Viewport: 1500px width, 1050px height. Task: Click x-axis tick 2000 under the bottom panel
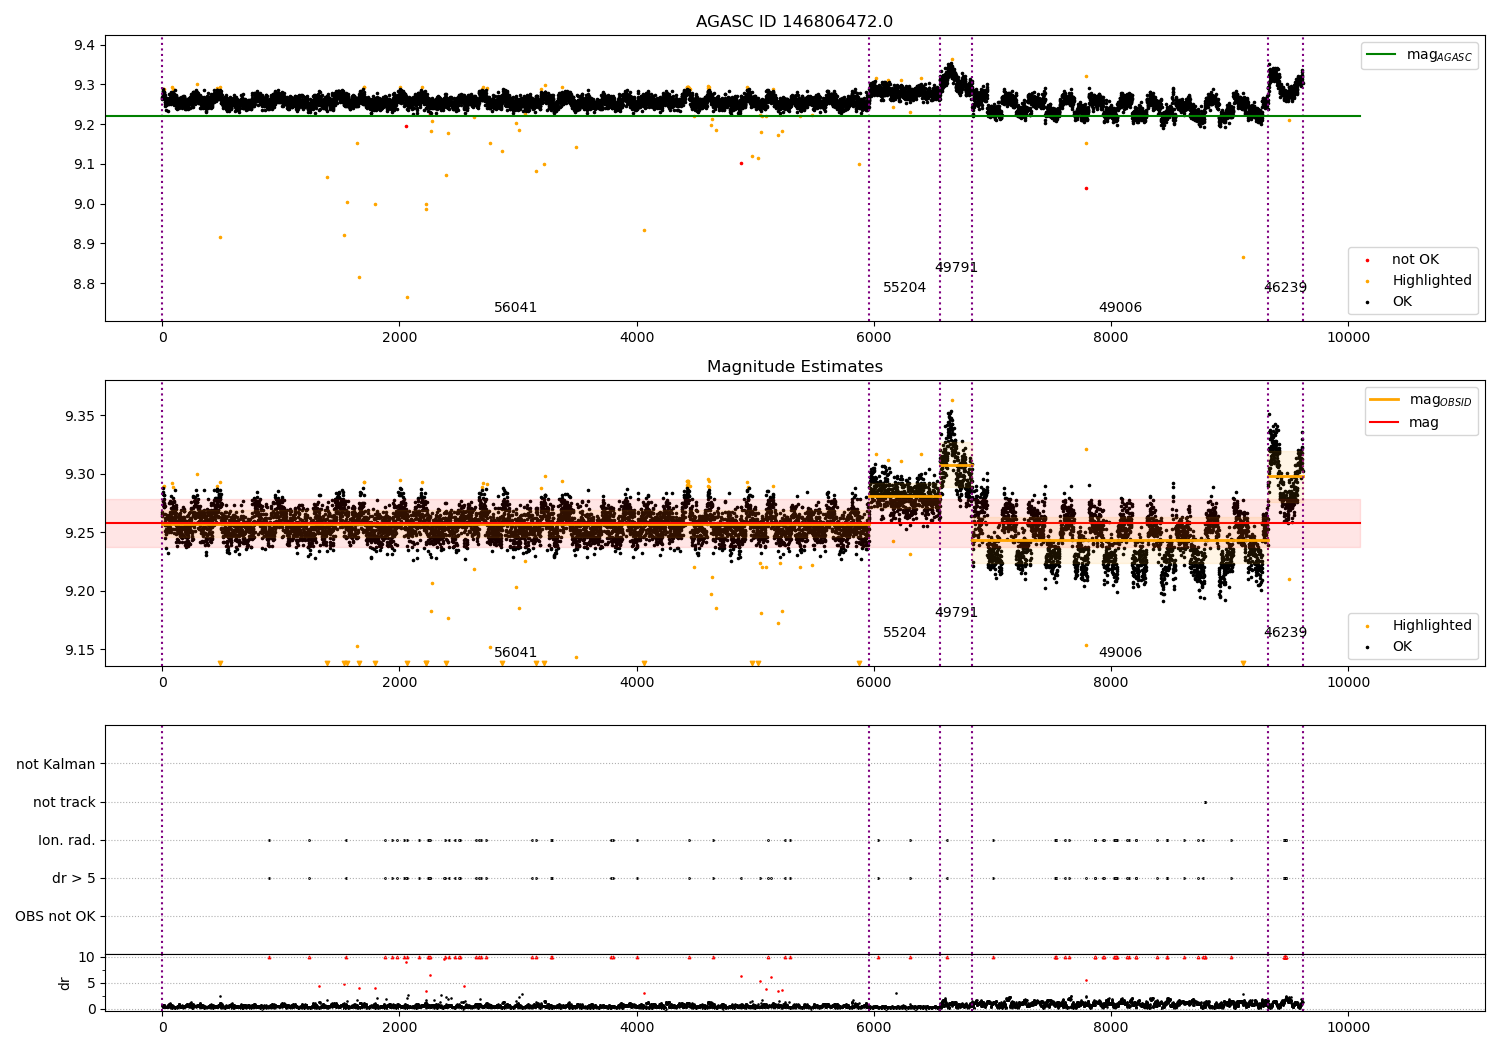pos(400,1027)
